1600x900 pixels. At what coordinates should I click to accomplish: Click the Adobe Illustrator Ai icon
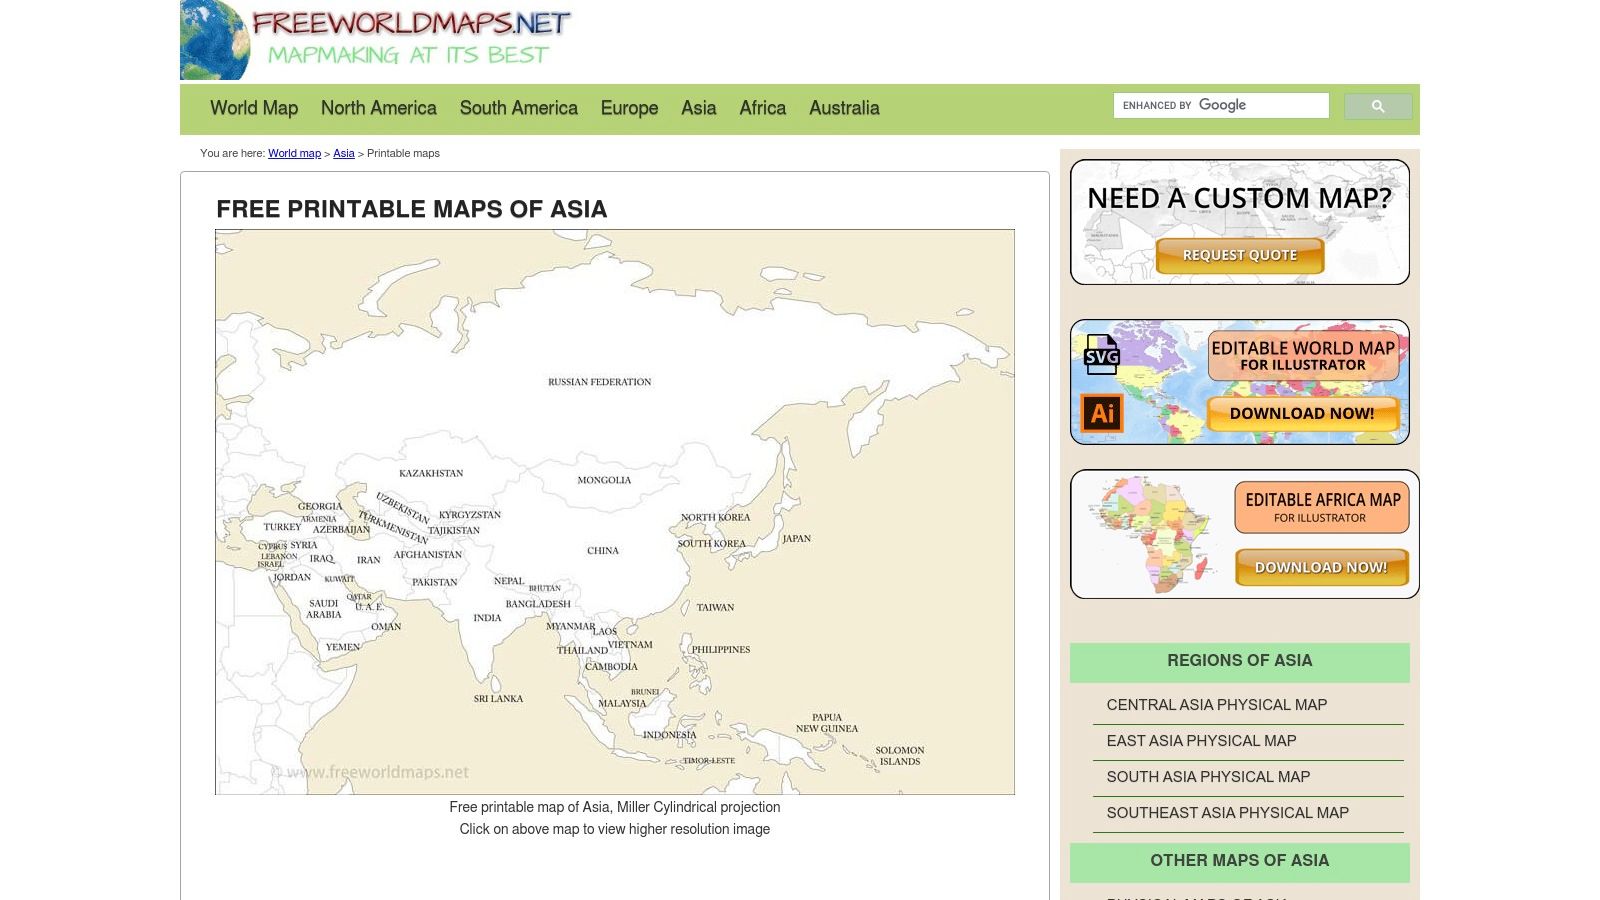tap(1101, 411)
